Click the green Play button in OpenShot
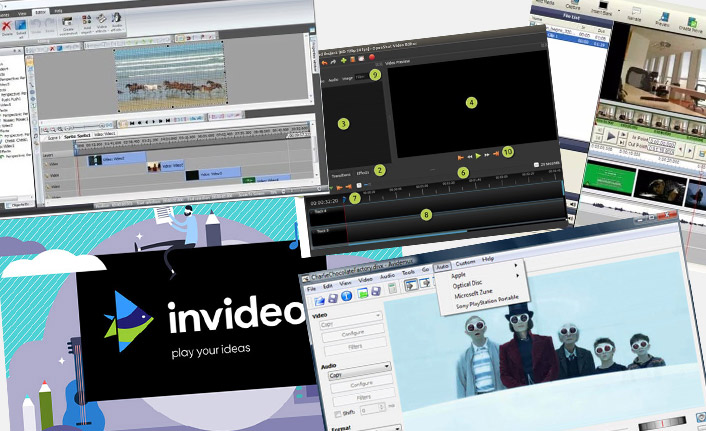Screen dimensions: 706x431 [478, 156]
